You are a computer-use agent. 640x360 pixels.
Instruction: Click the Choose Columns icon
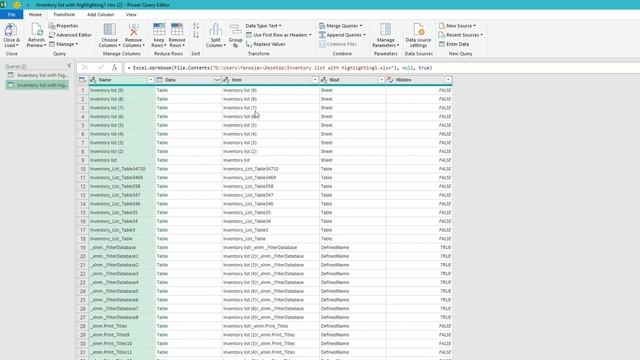[109, 30]
